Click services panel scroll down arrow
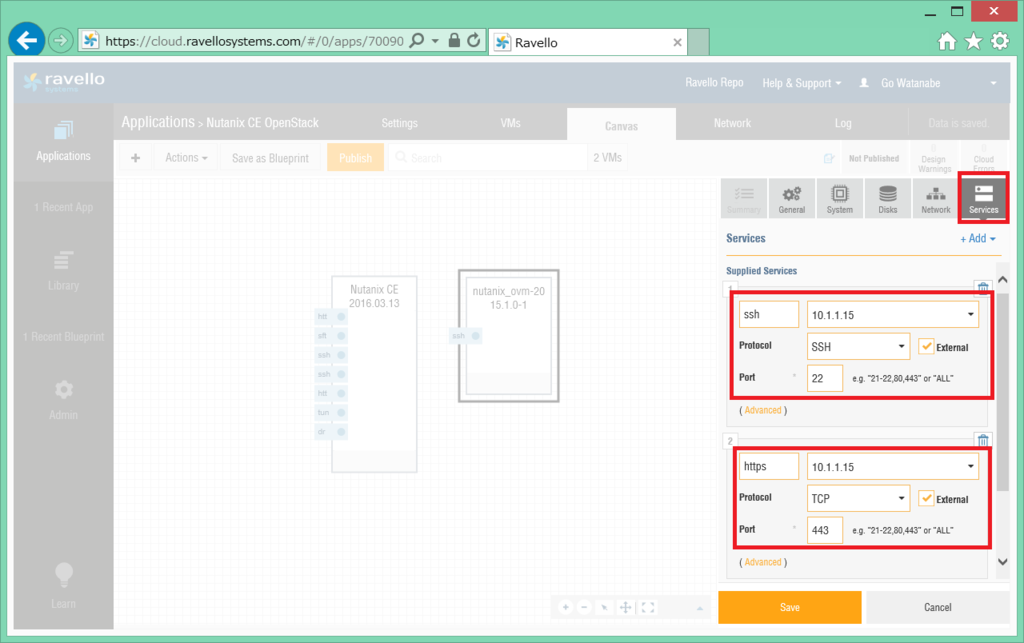Viewport: 1024px width, 643px height. pos(1002,561)
